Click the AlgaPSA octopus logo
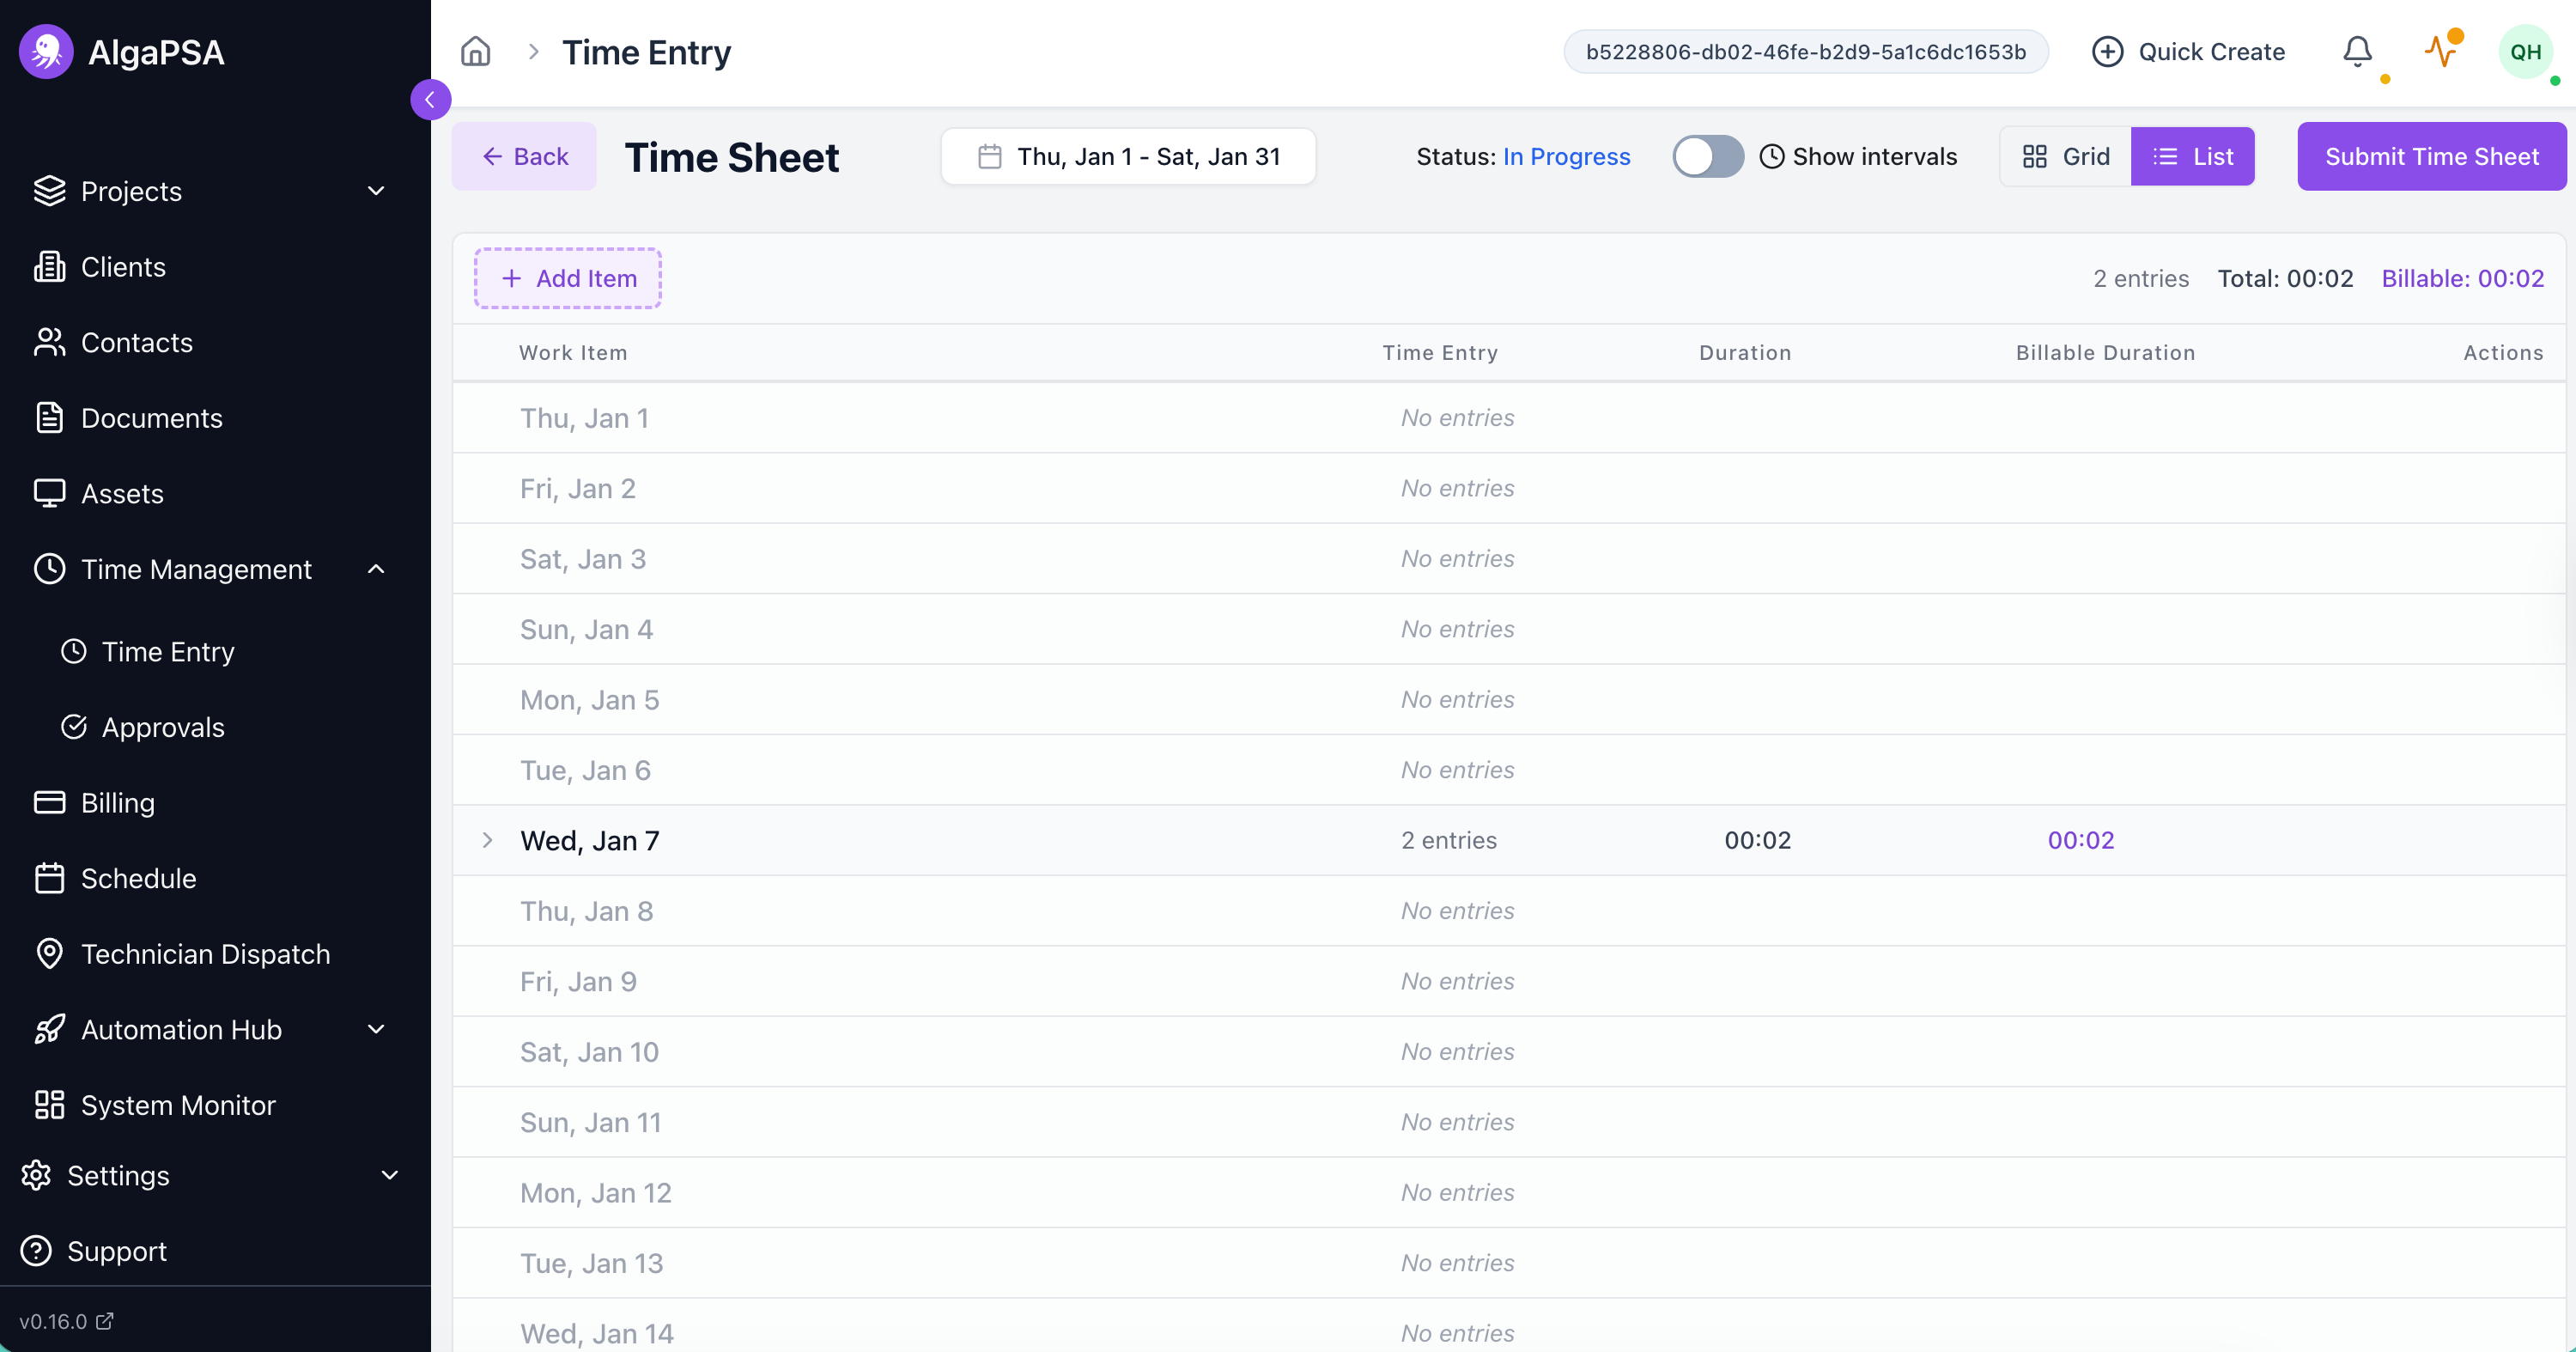2576x1352 pixels. (46, 51)
